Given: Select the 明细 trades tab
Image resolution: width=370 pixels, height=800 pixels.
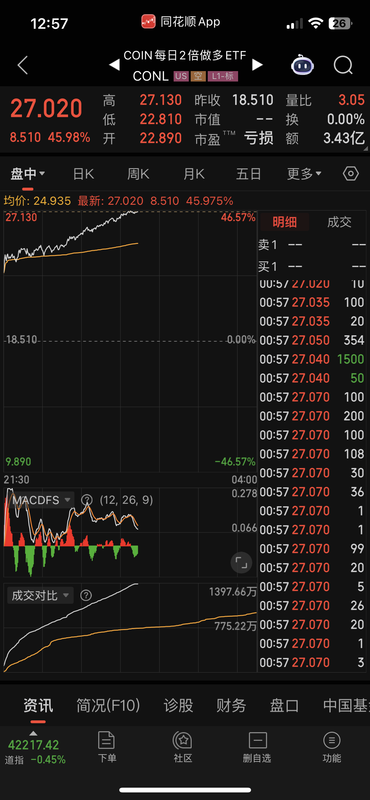Looking at the screenshot, I should click(284, 222).
